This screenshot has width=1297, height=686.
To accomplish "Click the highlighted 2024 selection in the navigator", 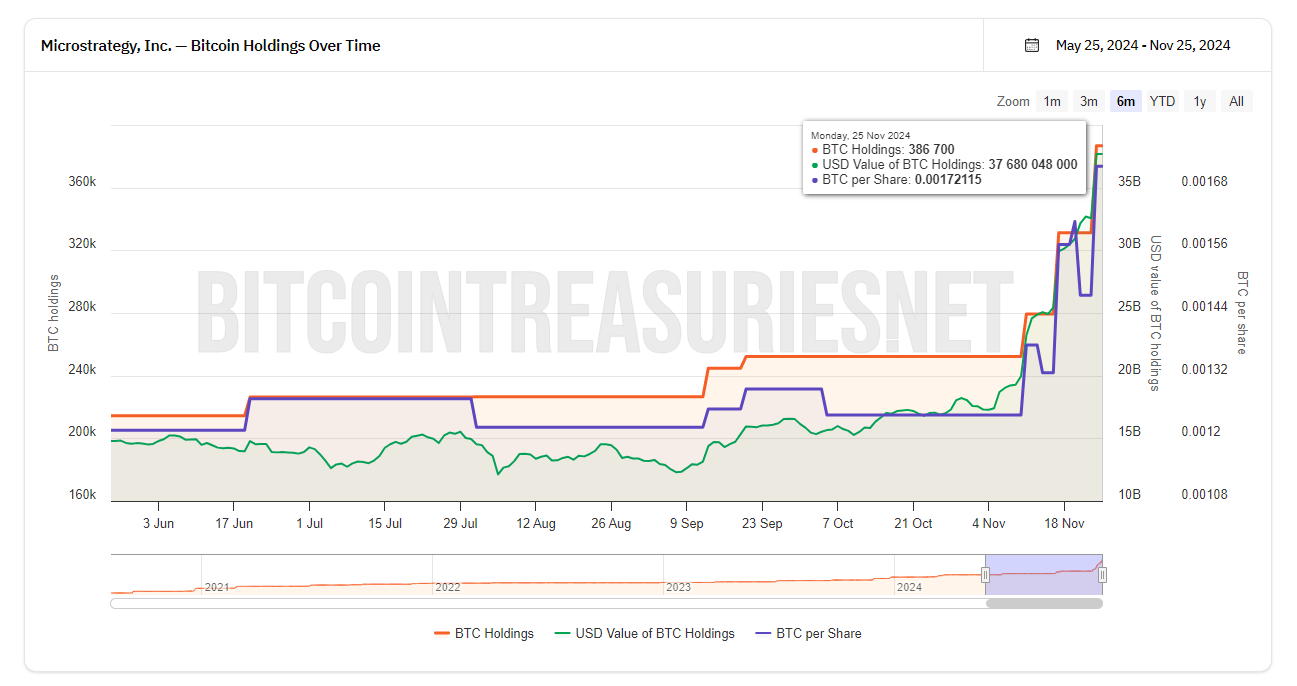I will tap(1044, 575).
